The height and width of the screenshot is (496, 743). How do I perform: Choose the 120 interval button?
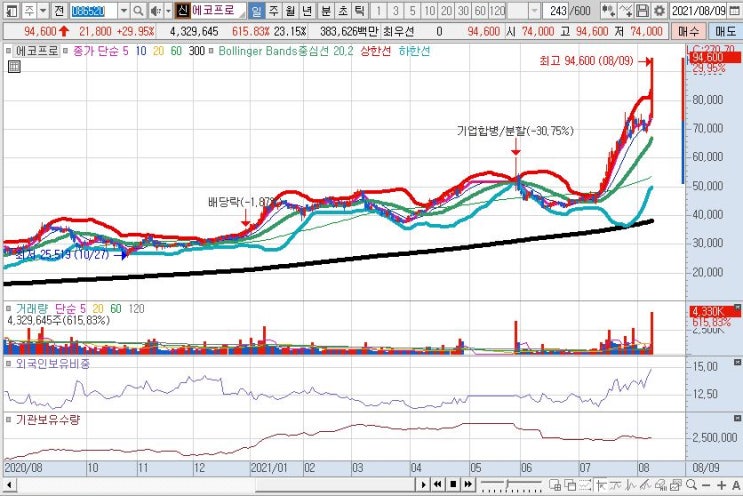pos(497,10)
